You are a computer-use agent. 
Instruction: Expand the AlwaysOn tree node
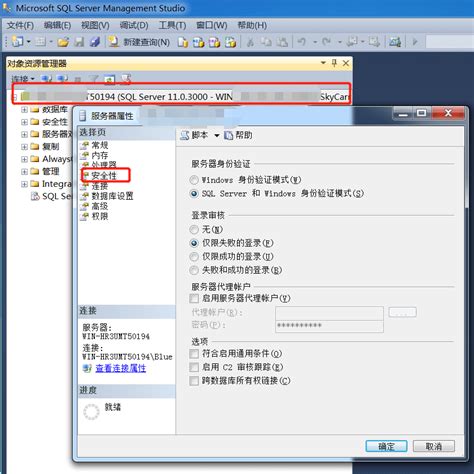[24, 159]
